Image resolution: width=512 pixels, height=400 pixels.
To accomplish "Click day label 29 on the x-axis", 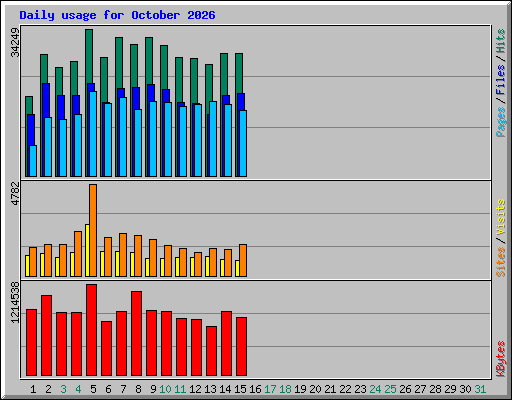I will (450, 389).
